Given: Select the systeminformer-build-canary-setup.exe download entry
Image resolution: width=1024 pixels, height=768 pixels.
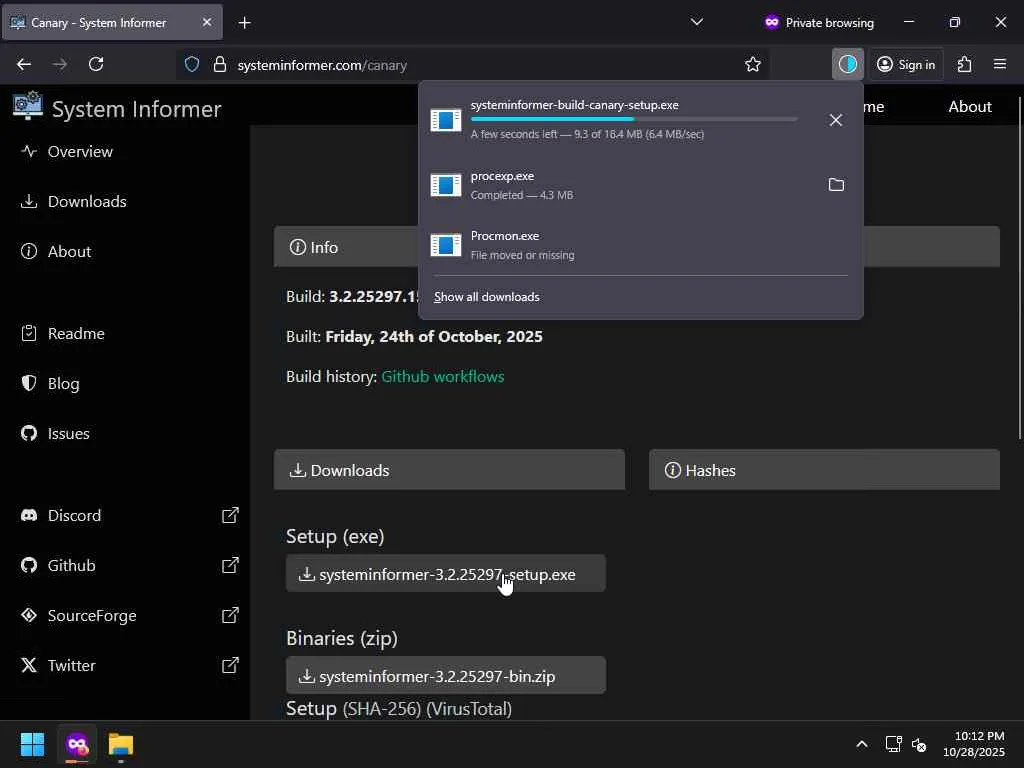Looking at the screenshot, I should coord(640,120).
